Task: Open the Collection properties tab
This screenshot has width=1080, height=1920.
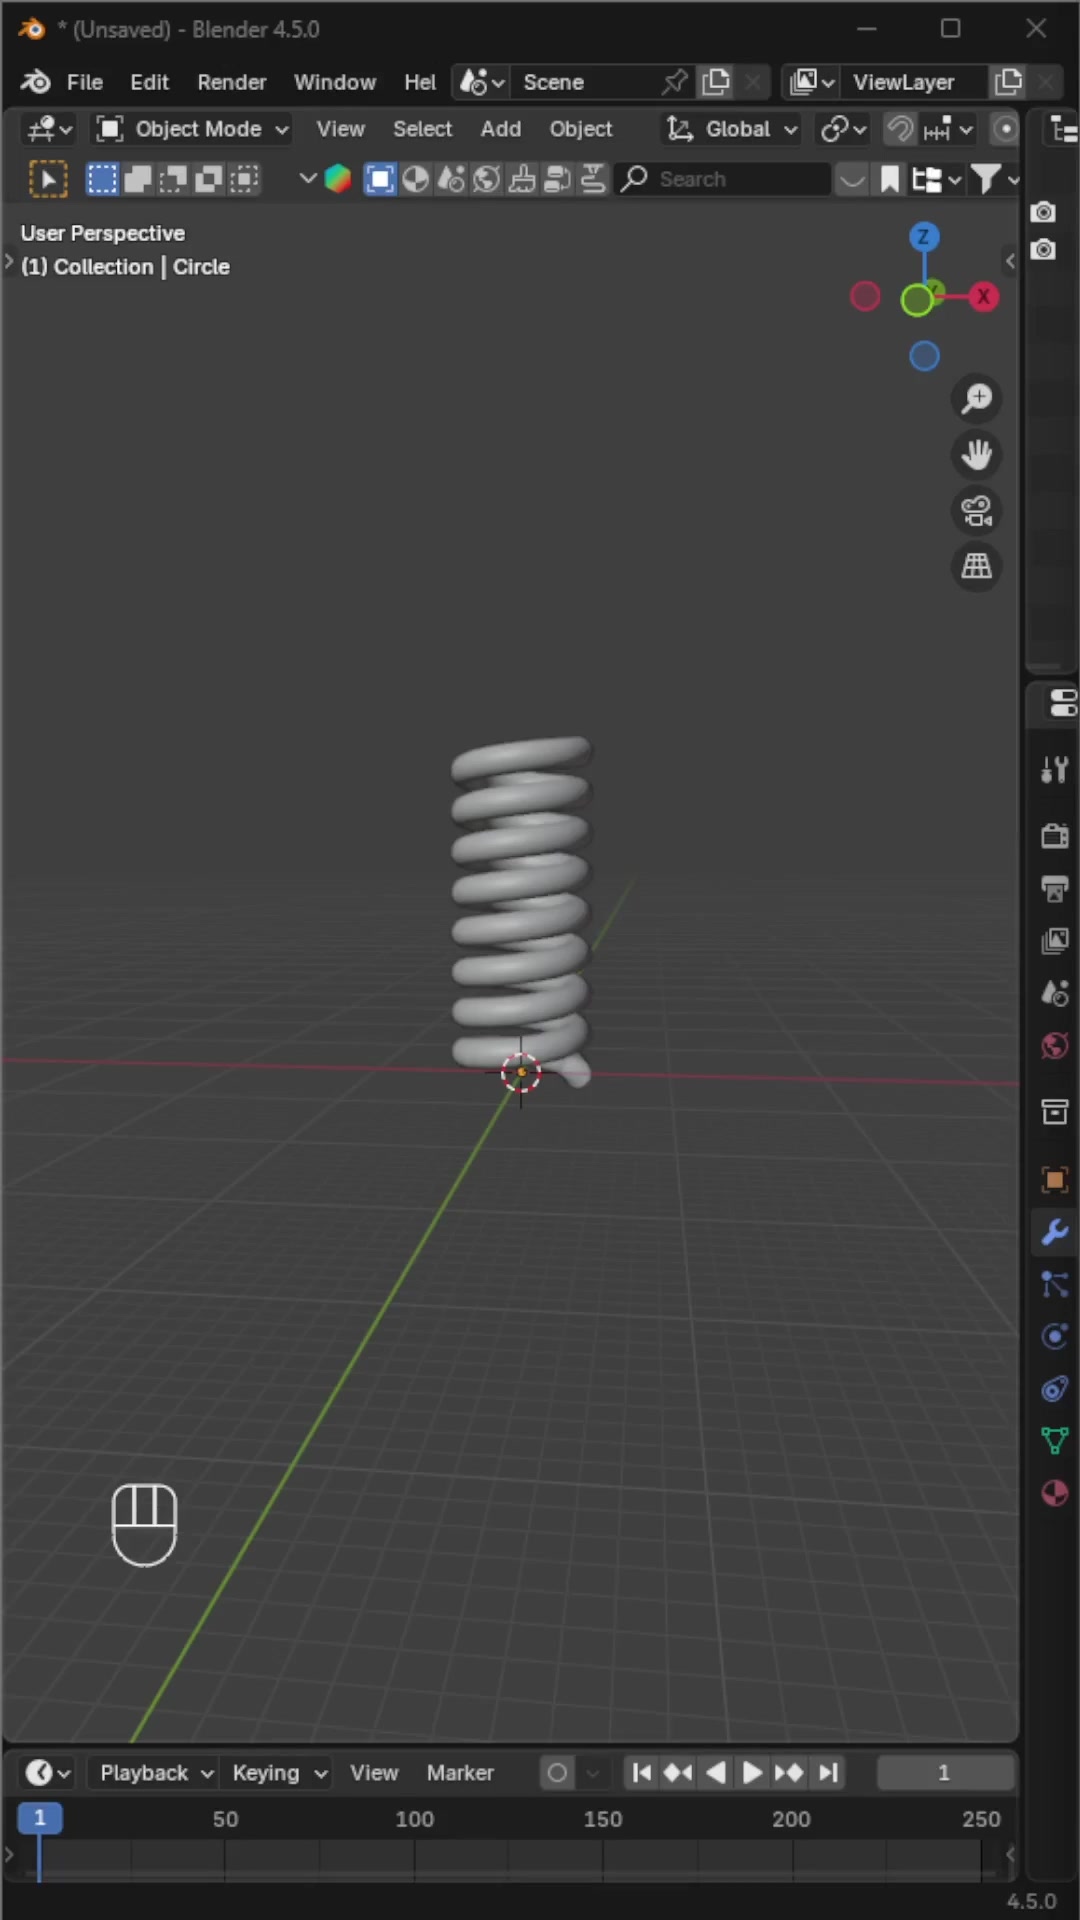Action: 1055,1112
